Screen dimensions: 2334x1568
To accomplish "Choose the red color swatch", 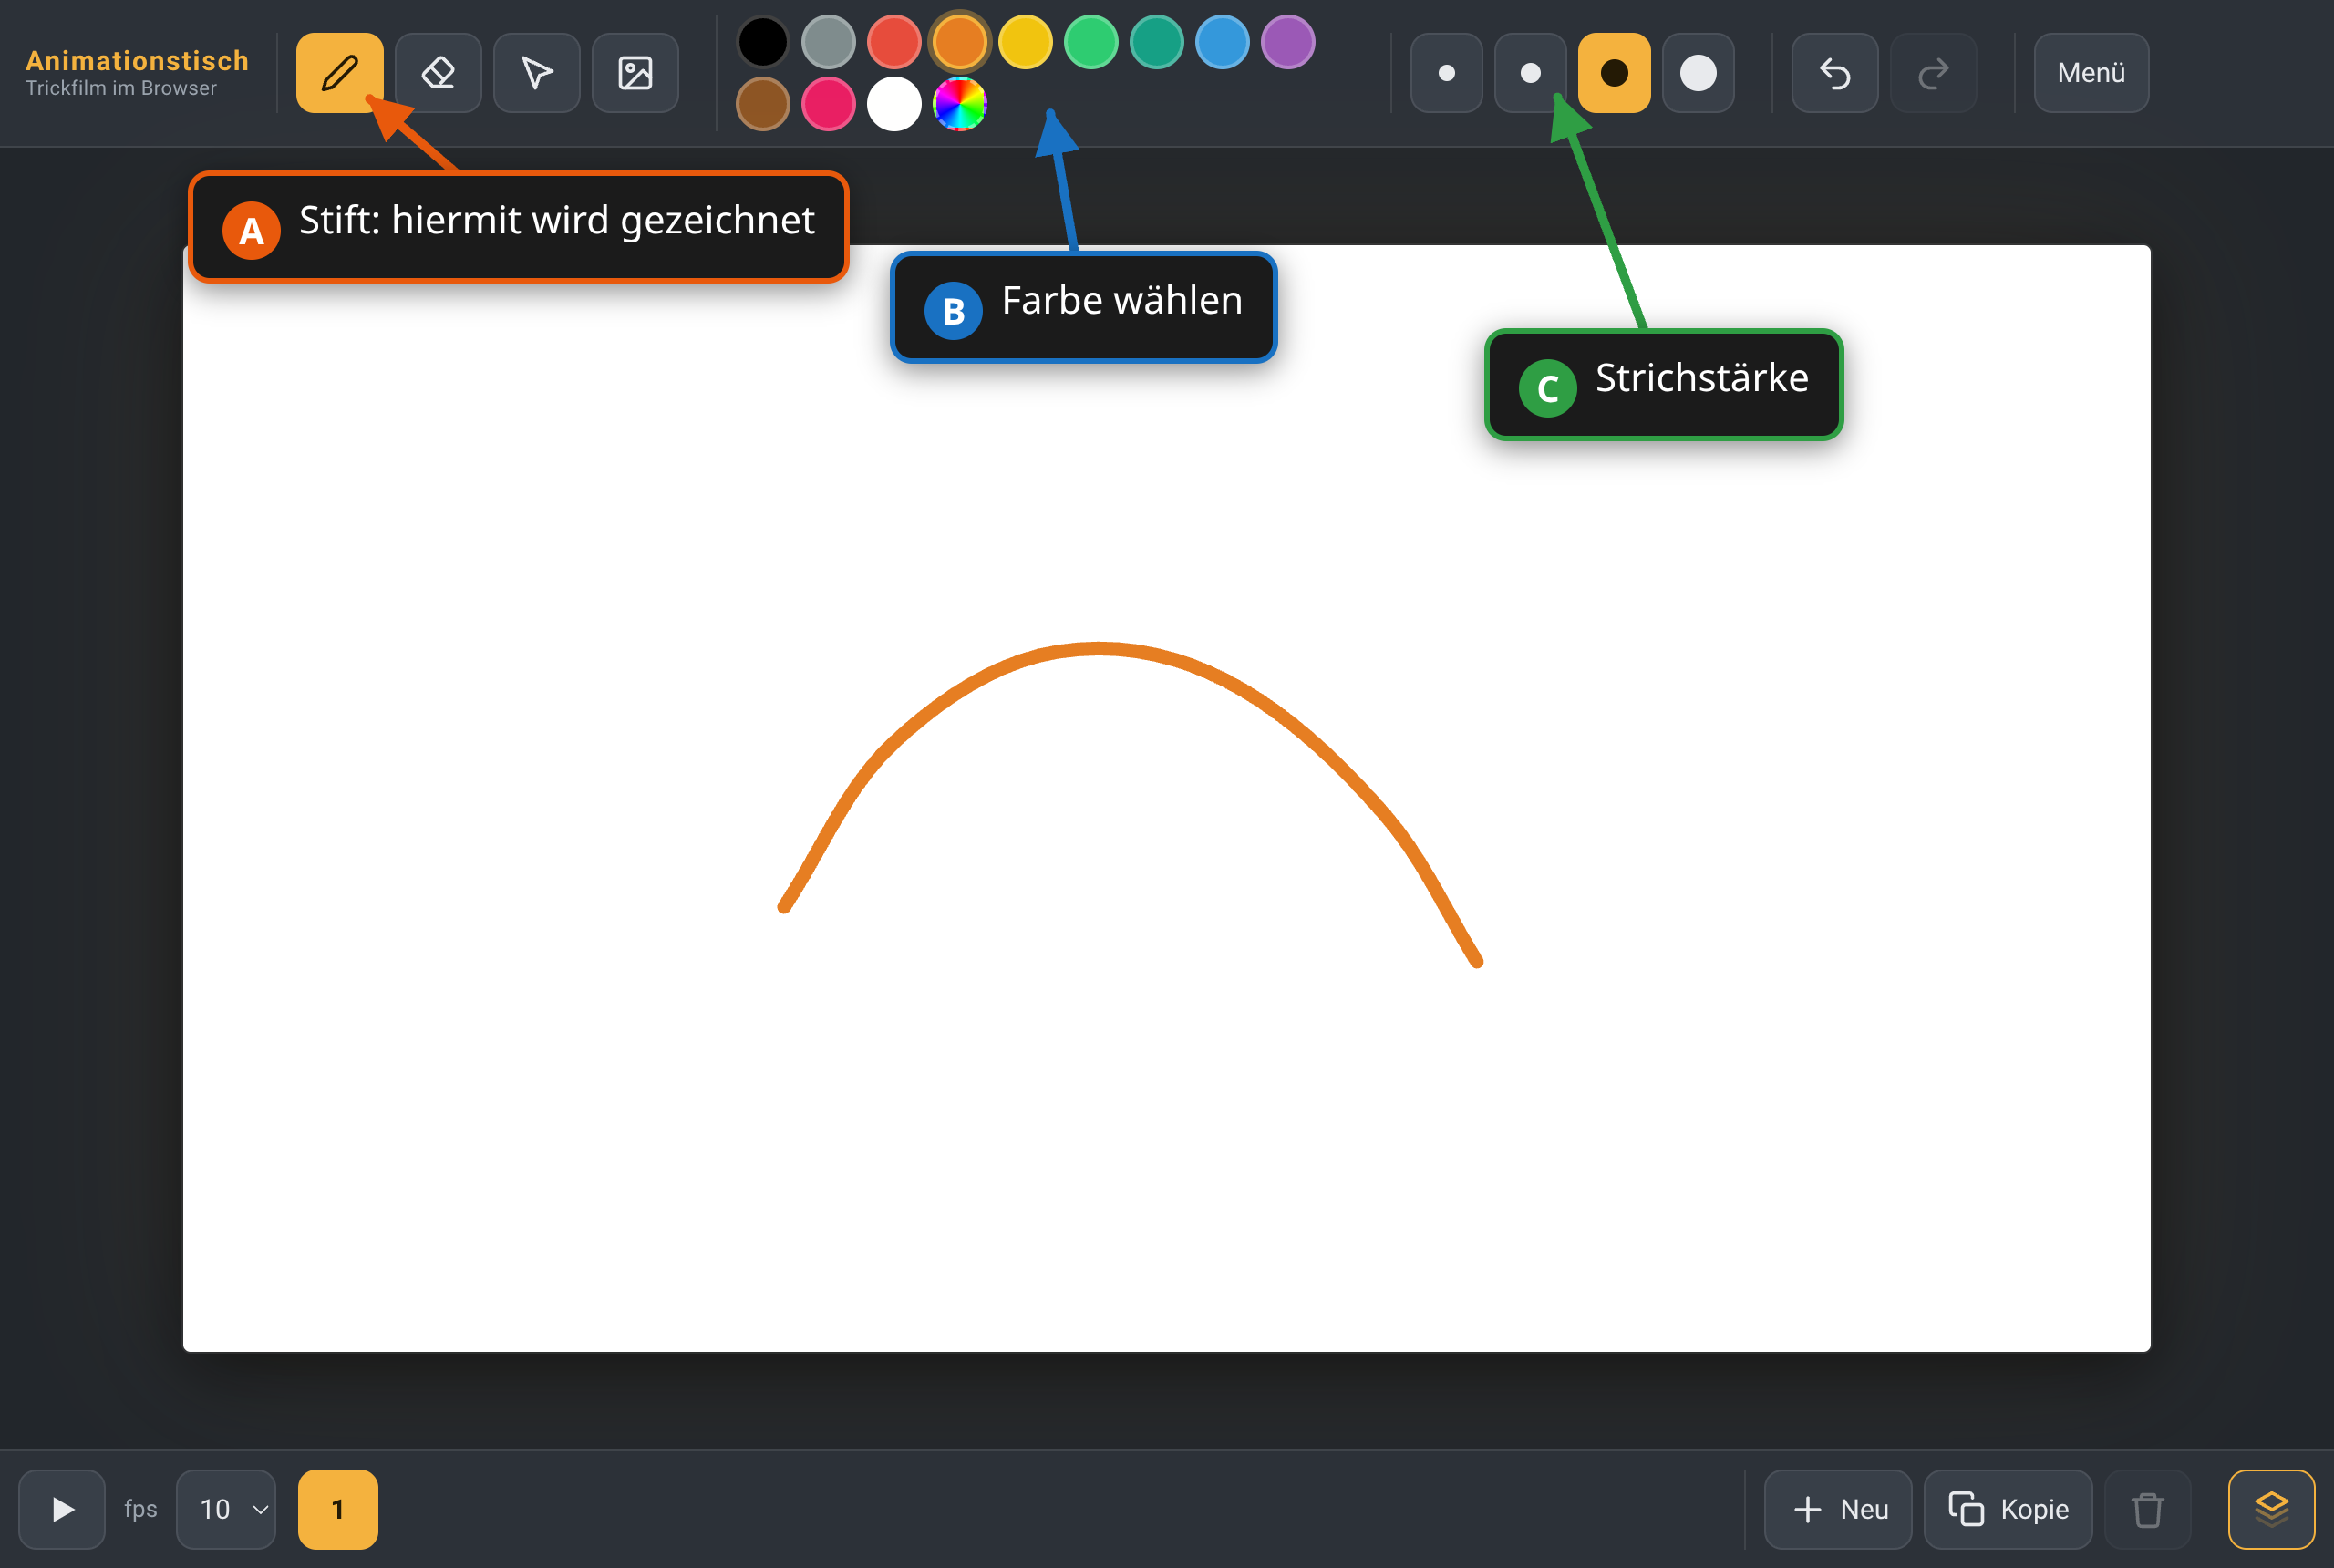I will [894, 42].
